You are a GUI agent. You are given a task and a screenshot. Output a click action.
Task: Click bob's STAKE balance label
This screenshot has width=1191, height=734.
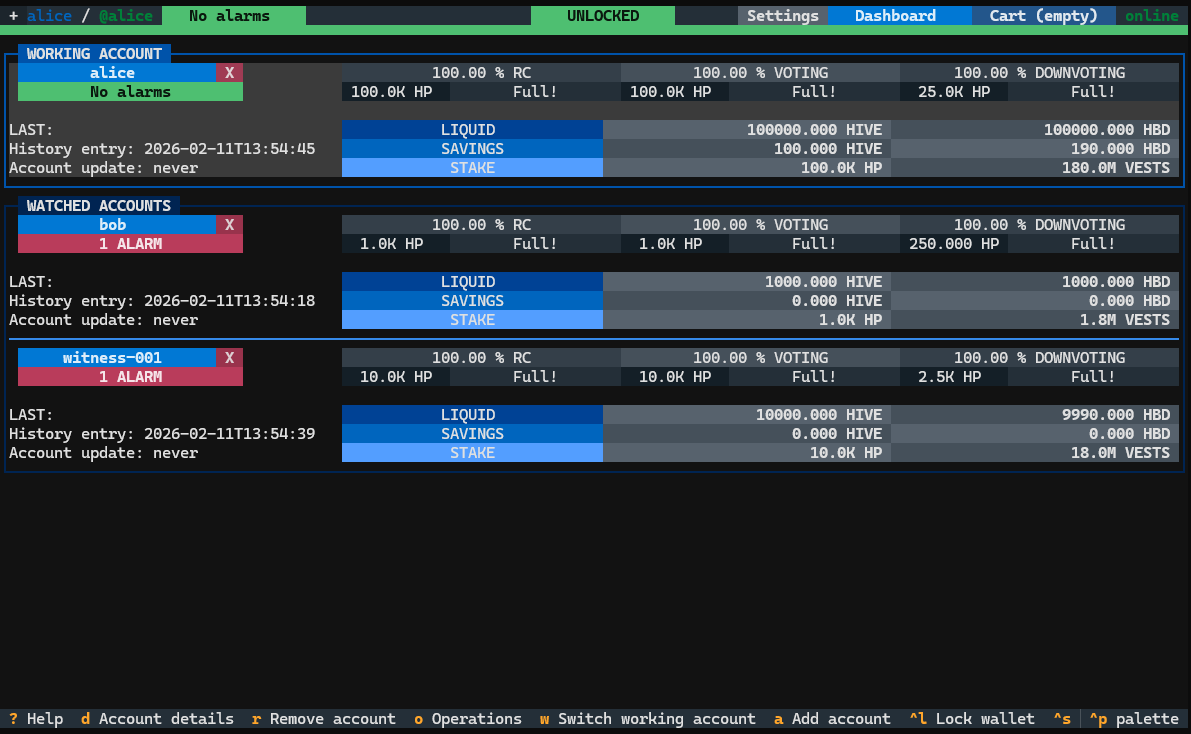tap(472, 319)
